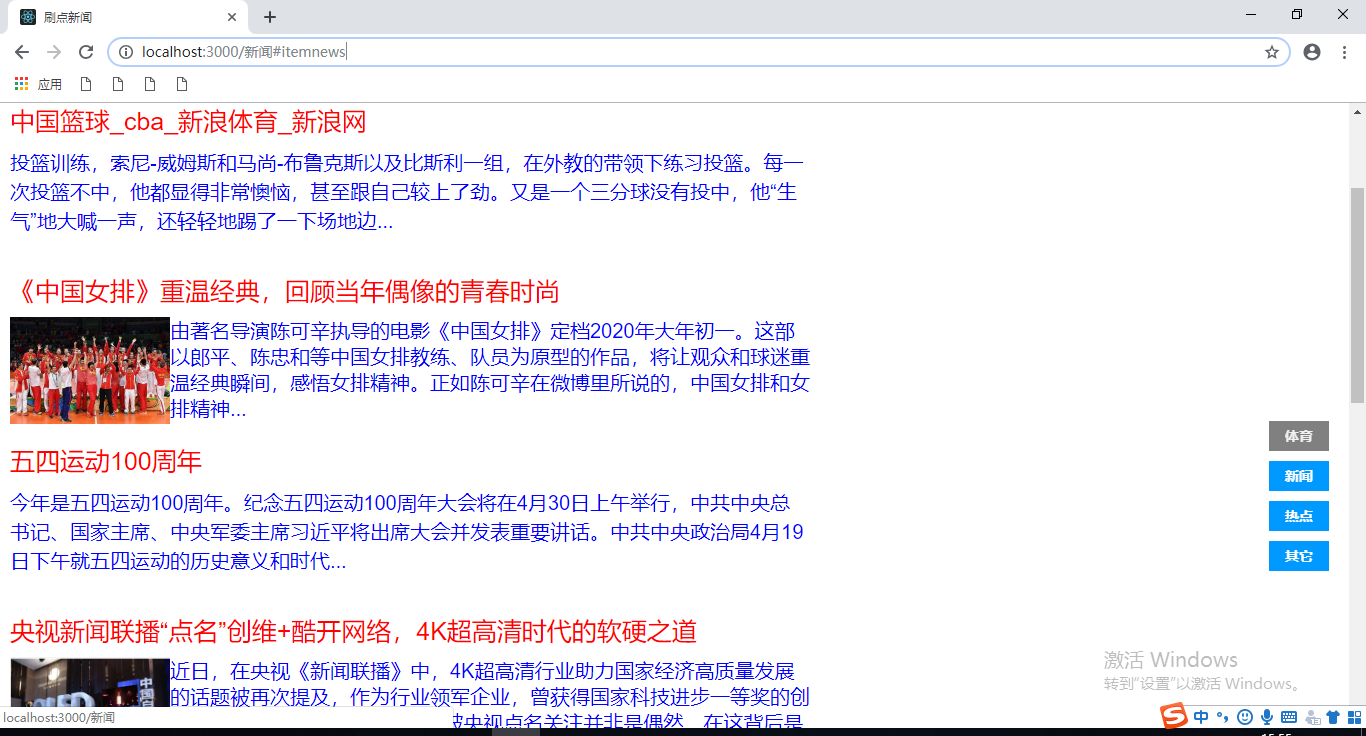Screen dimensions: 1366x736
Task: Click the Sogou account user icon
Action: pyautogui.click(x=1311, y=717)
